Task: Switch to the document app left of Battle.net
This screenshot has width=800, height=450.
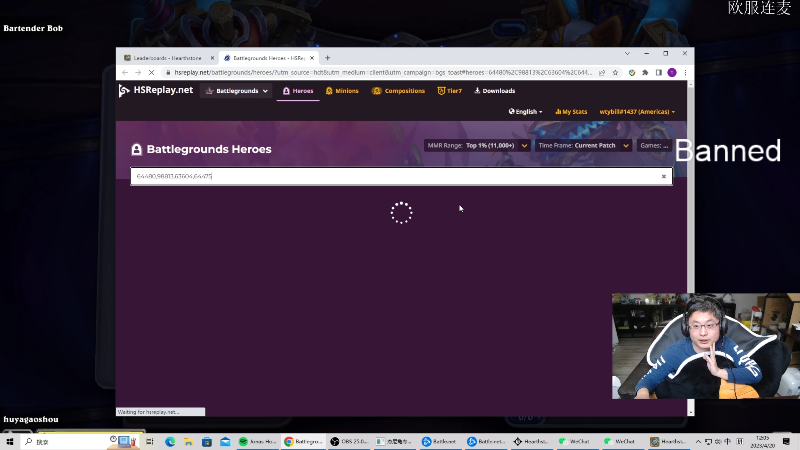Action: (x=394, y=441)
